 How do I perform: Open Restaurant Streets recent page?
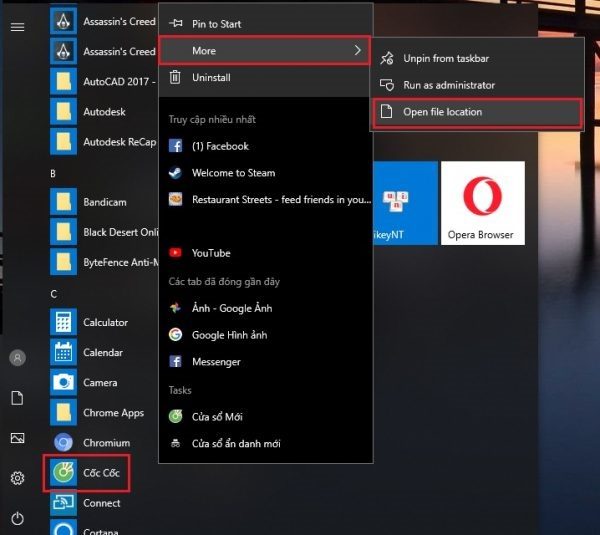(x=266, y=199)
